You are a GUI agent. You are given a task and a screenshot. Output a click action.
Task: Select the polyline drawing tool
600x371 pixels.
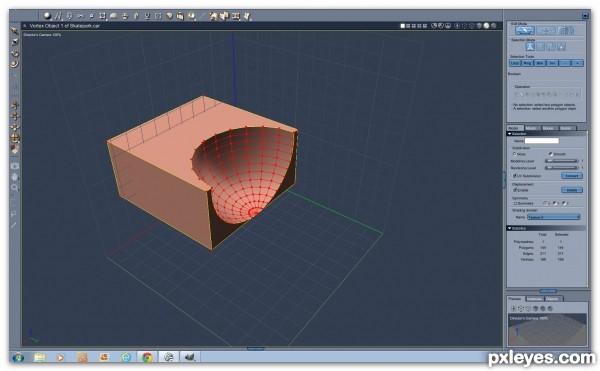(58, 16)
